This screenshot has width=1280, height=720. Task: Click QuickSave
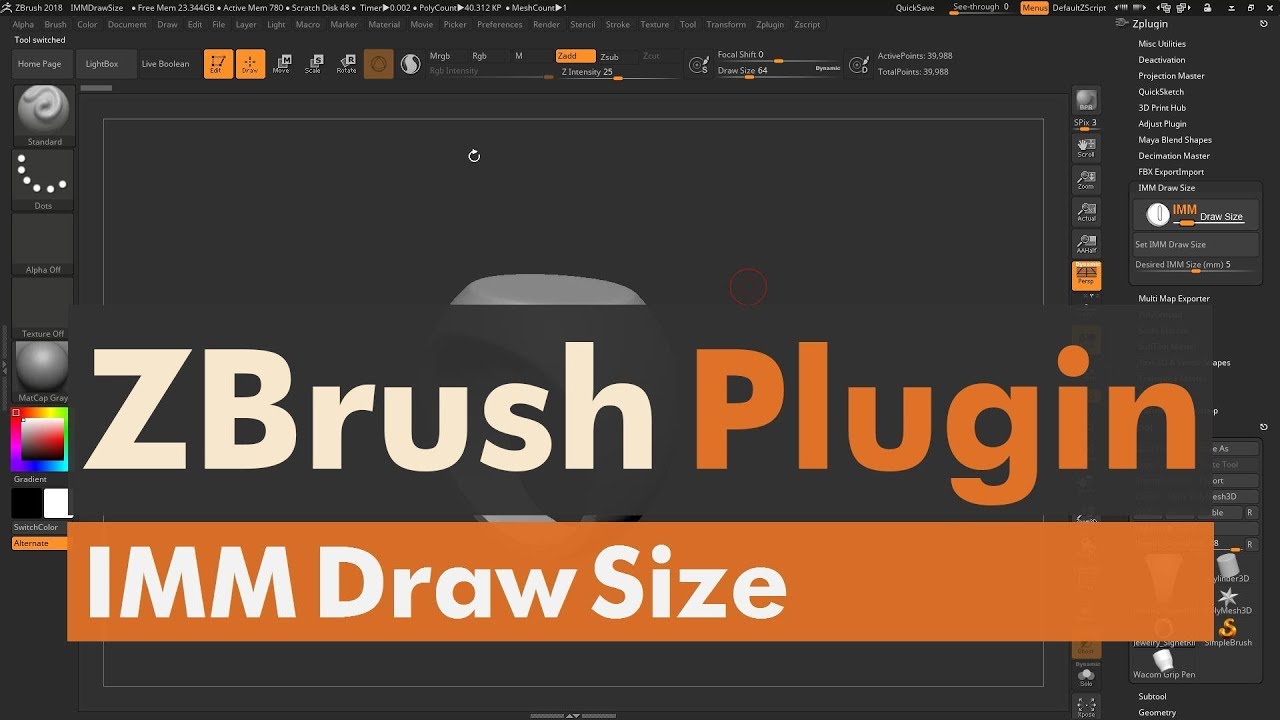point(915,8)
